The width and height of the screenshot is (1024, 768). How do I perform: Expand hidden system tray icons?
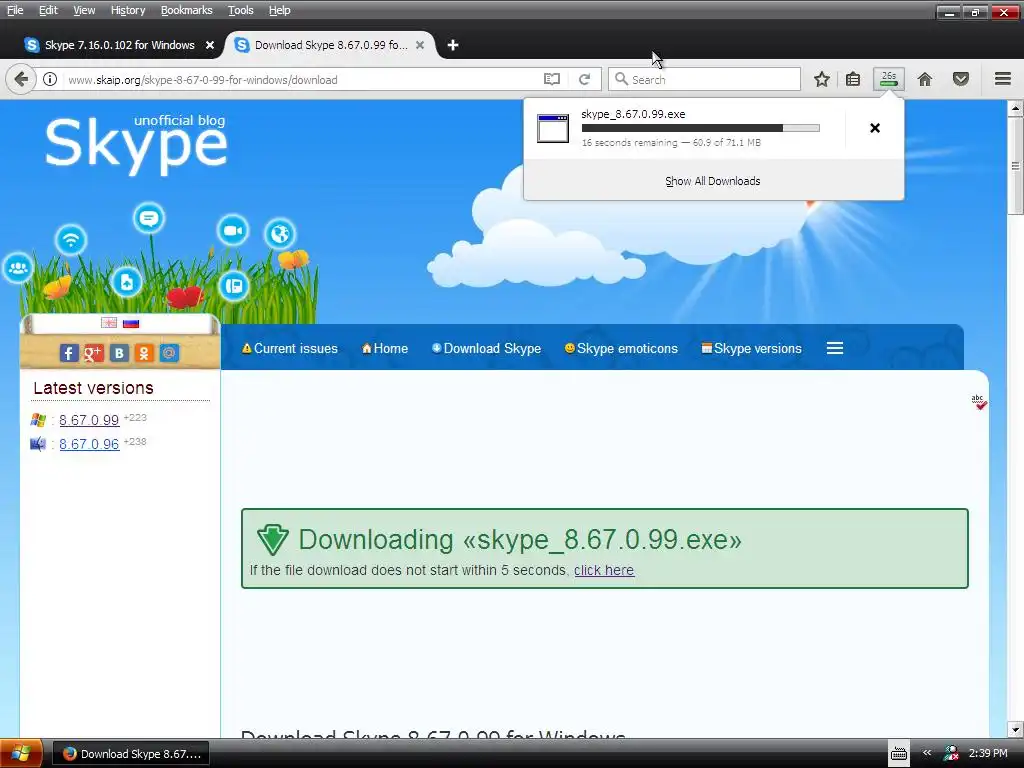click(927, 753)
